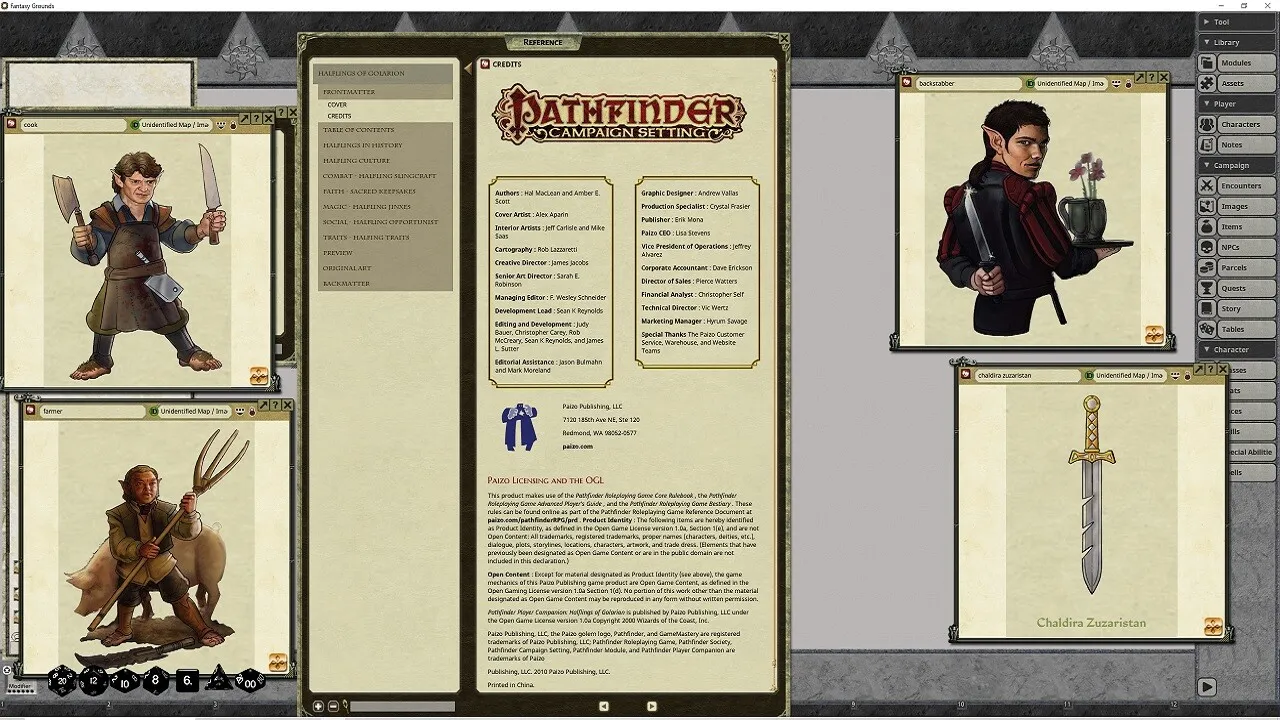Image resolution: width=1280 pixels, height=720 pixels.
Task: Open the Story list
Action: pyautogui.click(x=1236, y=309)
